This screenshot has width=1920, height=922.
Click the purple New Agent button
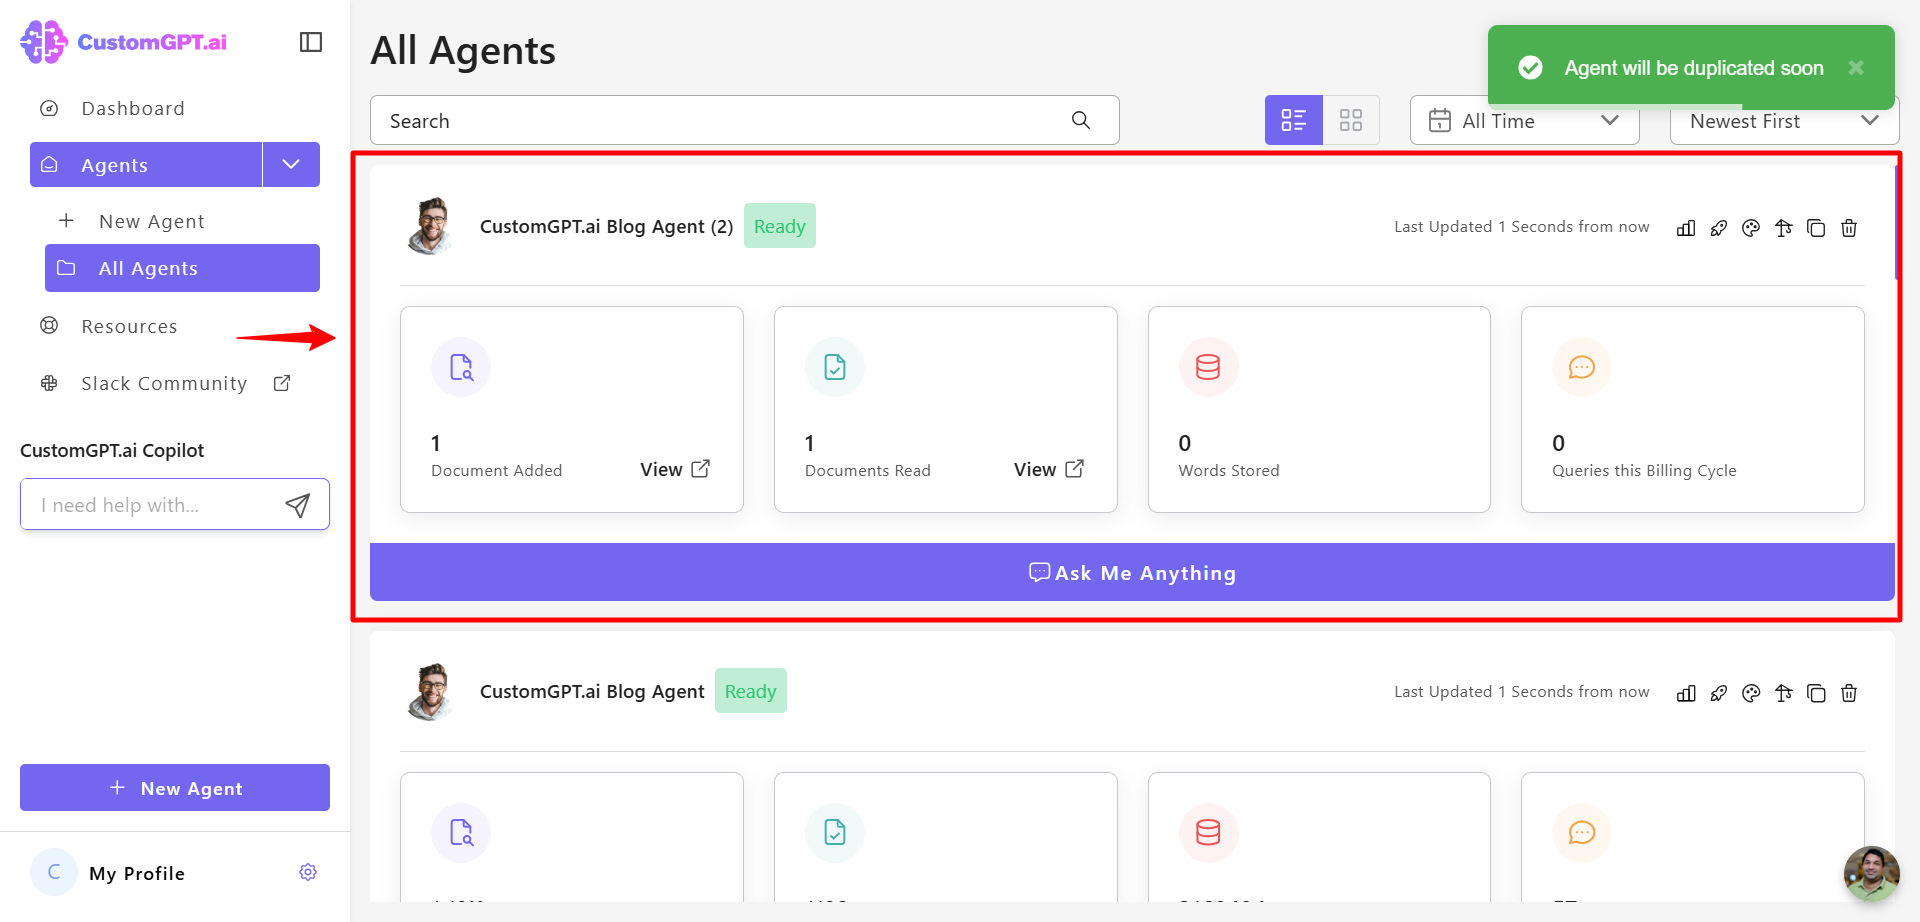coord(175,788)
